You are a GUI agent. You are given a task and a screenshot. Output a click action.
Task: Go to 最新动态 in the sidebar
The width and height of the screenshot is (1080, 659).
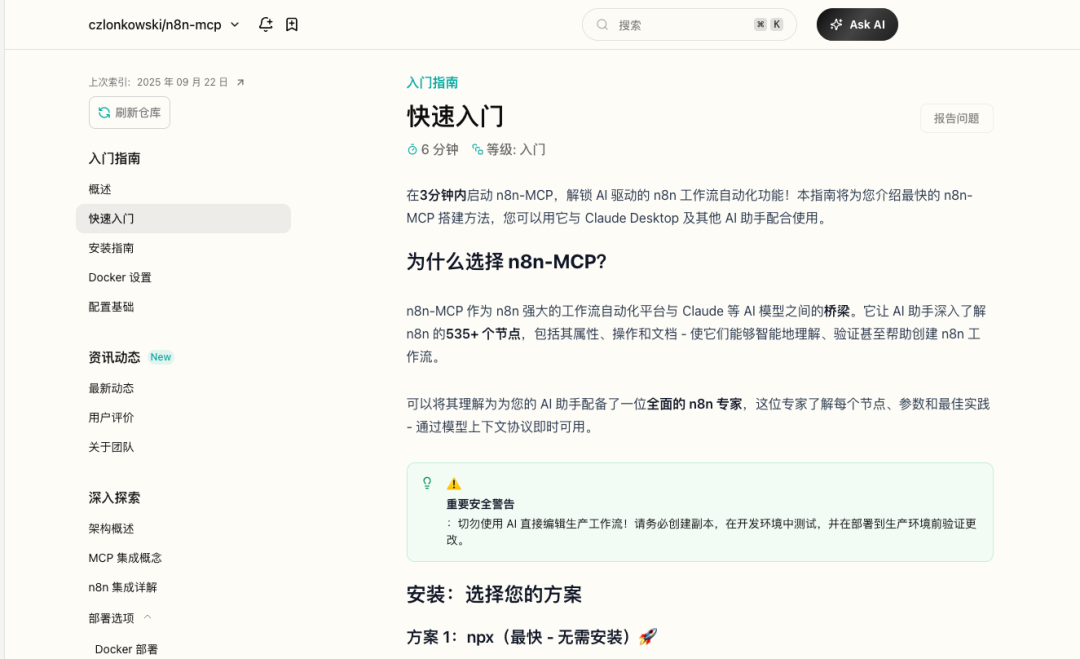point(111,388)
